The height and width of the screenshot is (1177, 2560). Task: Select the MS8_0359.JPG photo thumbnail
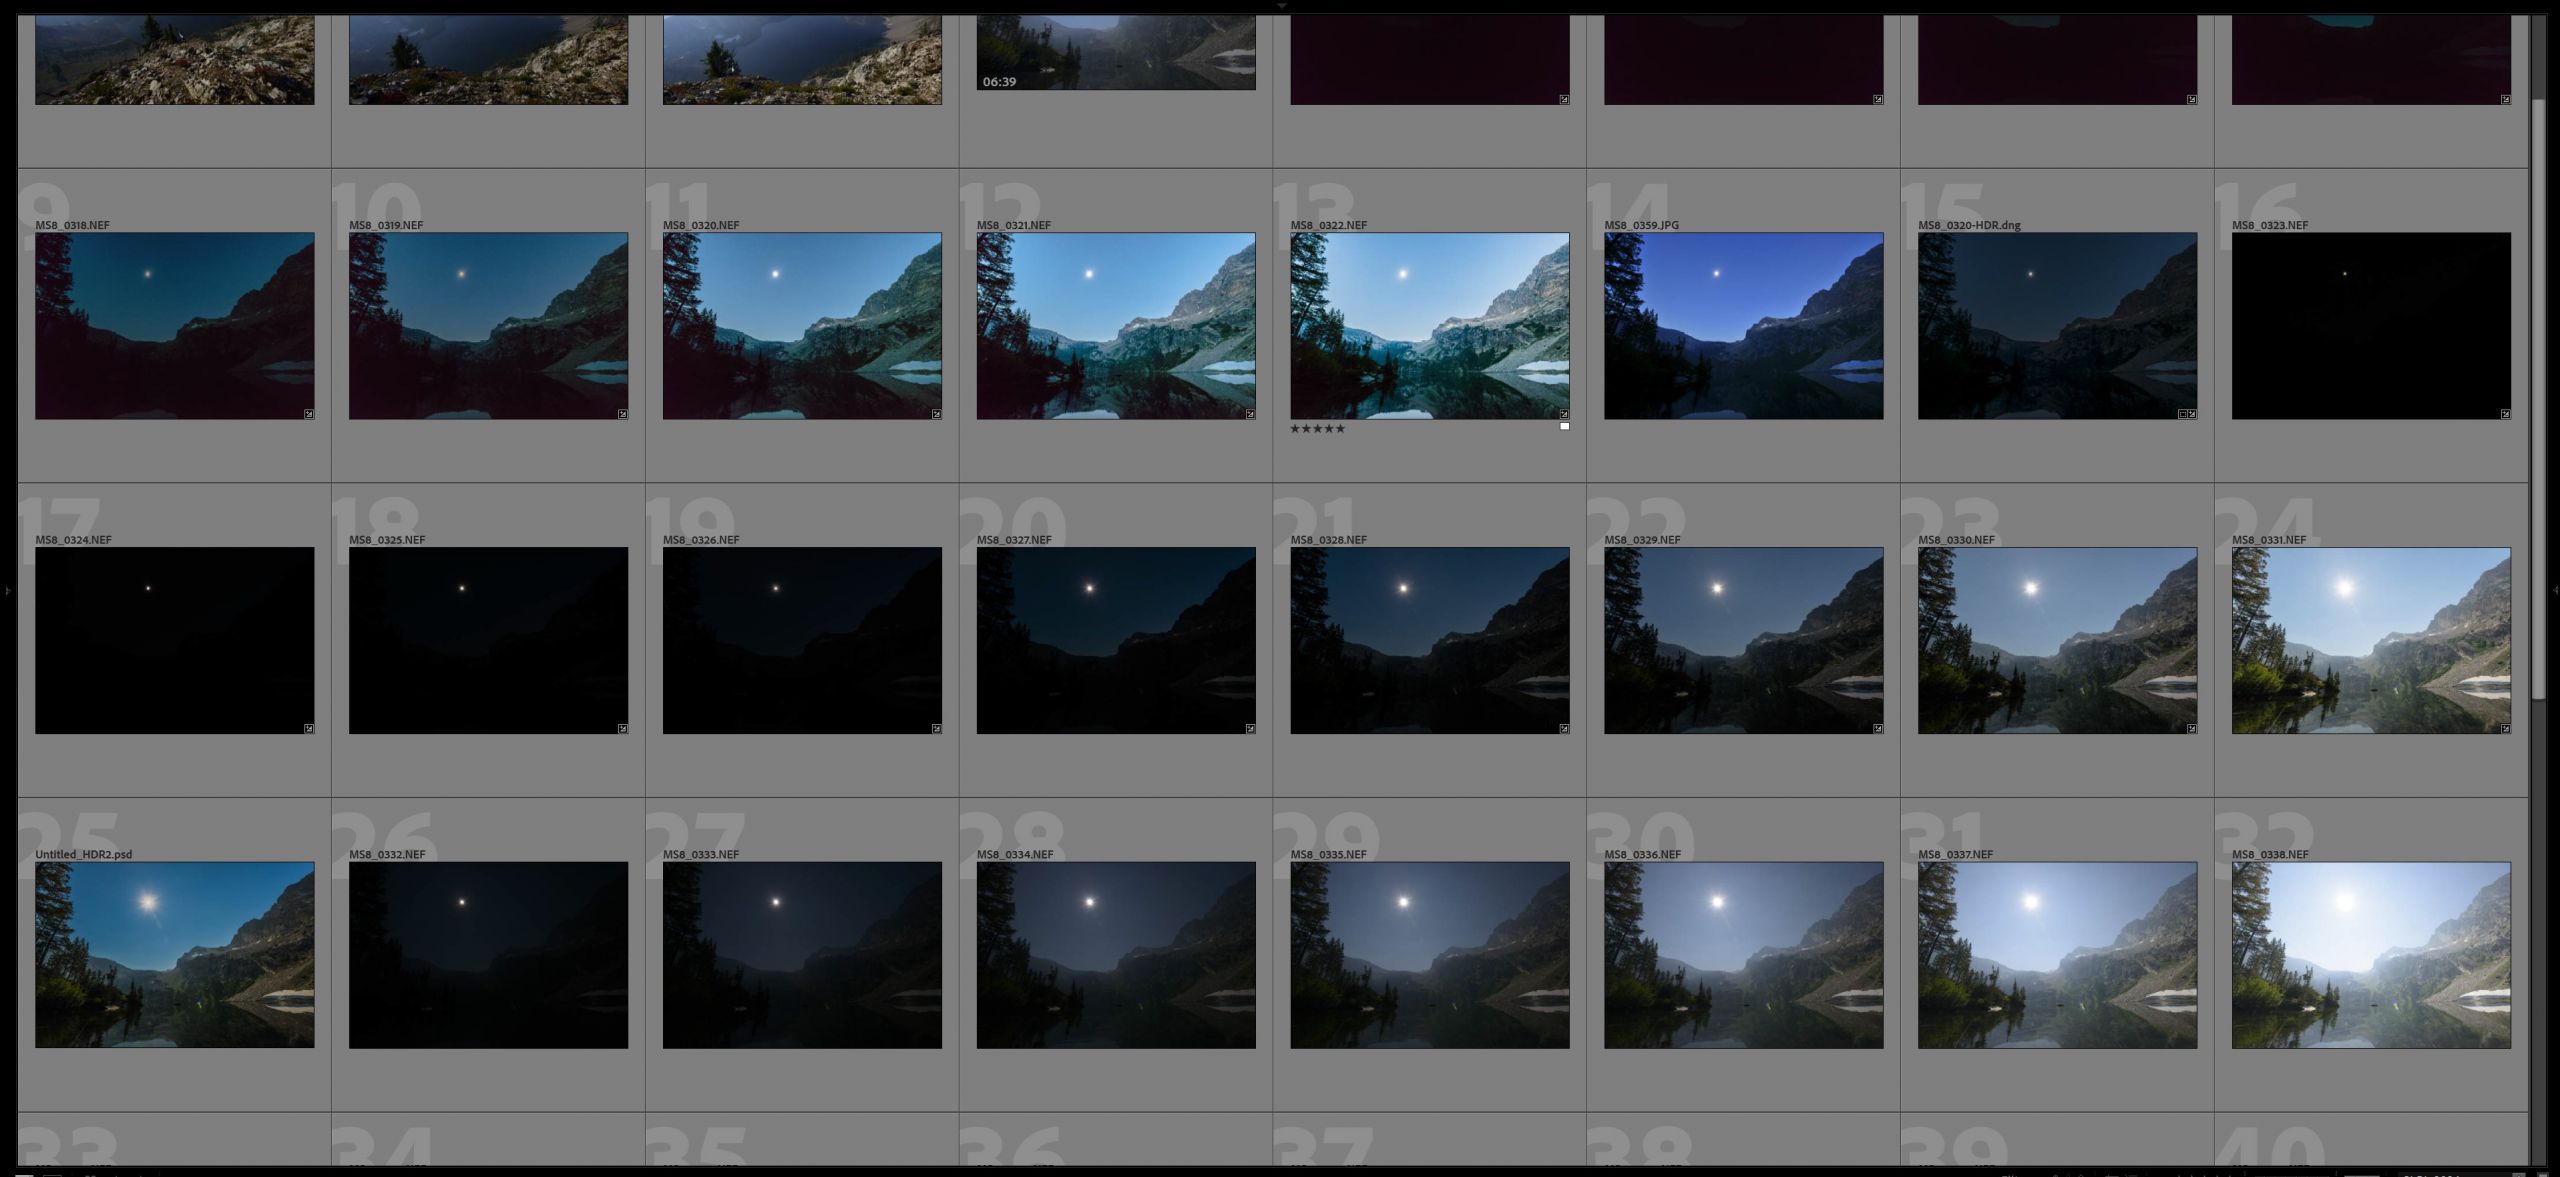[1744, 326]
